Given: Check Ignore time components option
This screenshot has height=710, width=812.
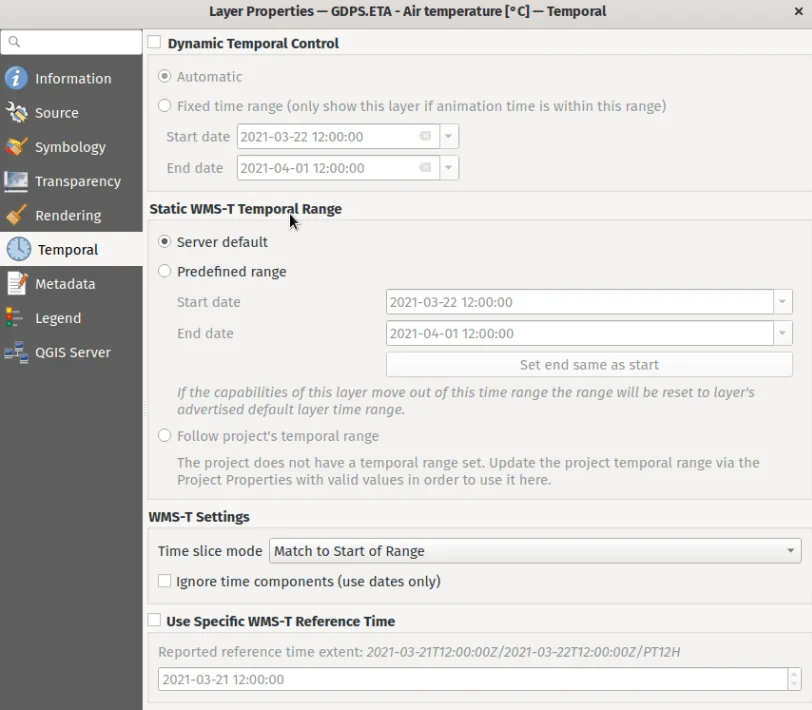Looking at the screenshot, I should (x=165, y=581).
